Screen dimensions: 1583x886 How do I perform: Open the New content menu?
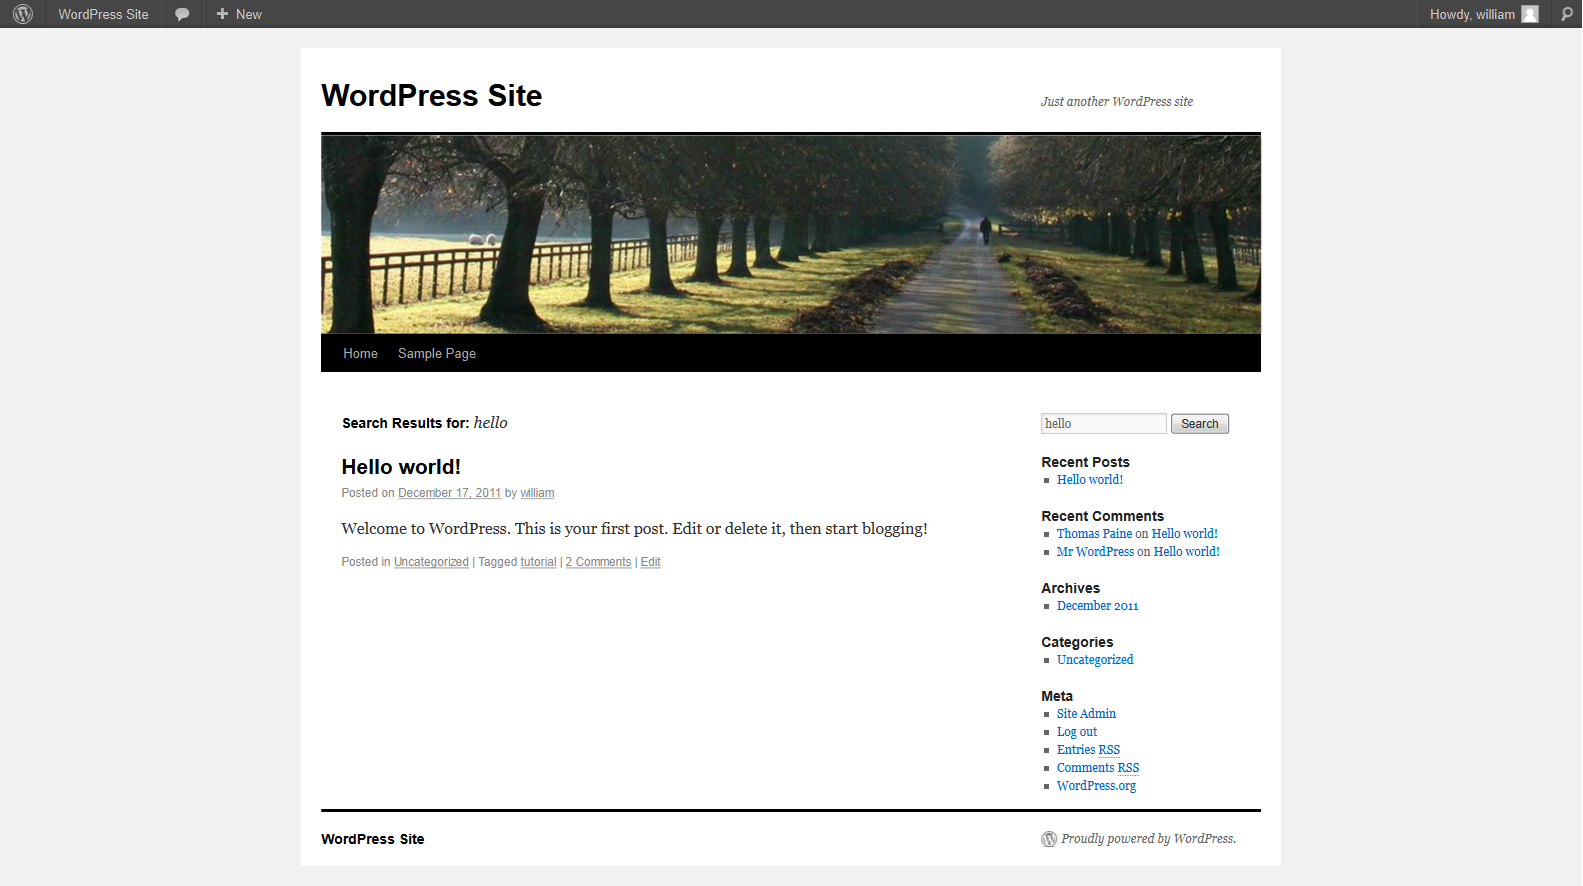pyautogui.click(x=239, y=14)
